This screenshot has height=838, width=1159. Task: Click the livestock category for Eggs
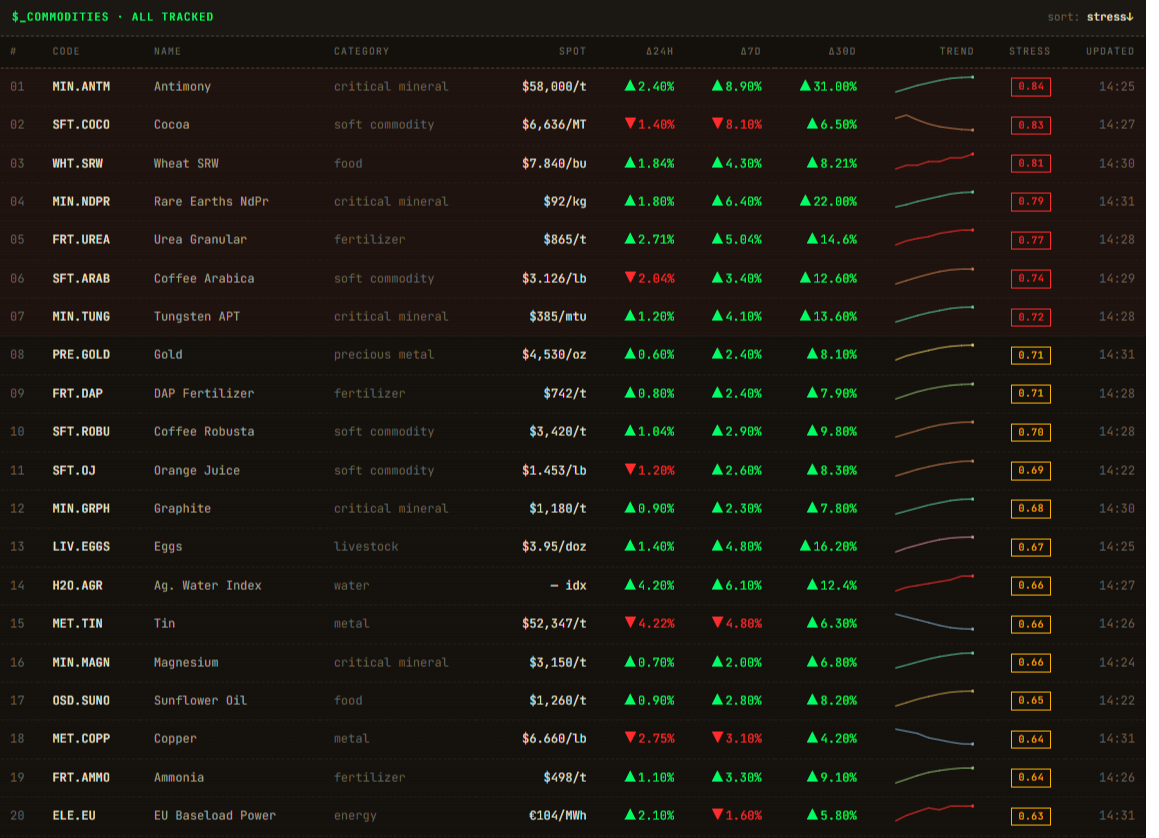(x=366, y=547)
